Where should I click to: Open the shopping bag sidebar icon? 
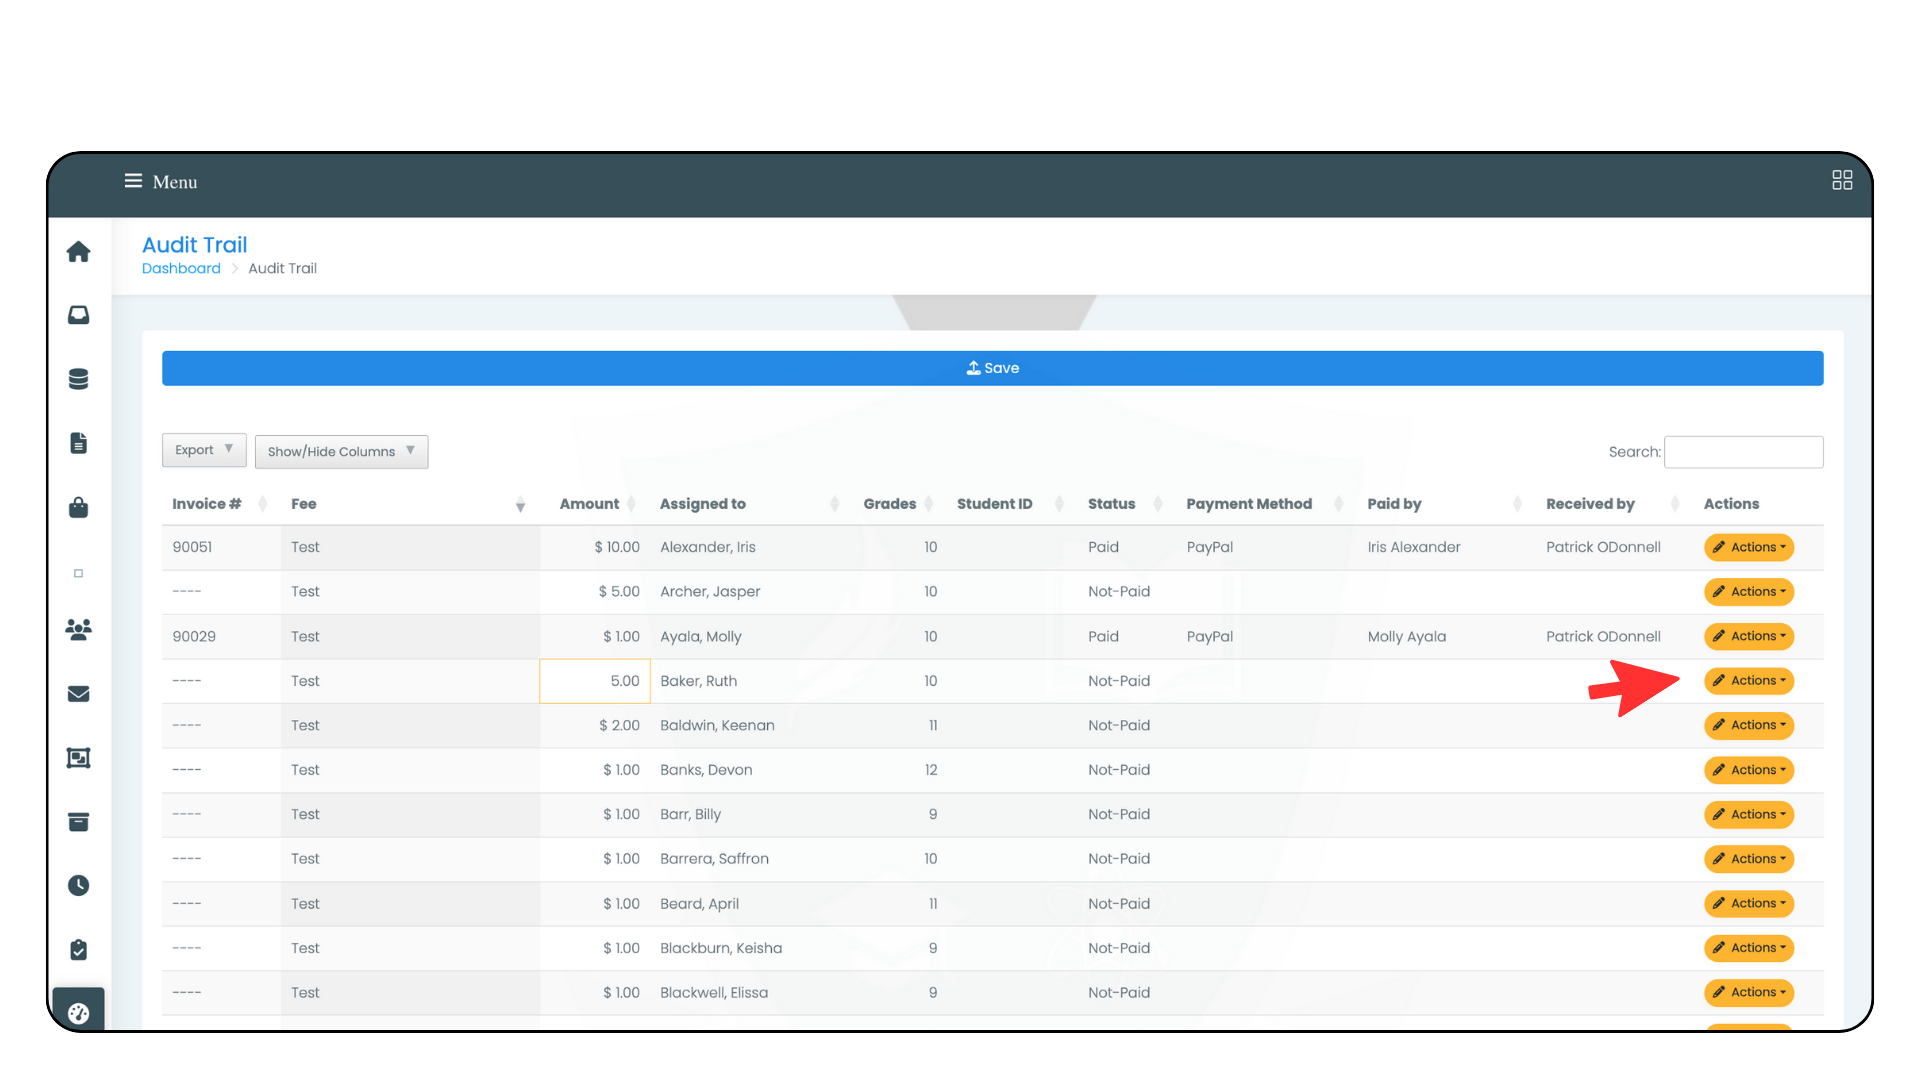point(78,507)
